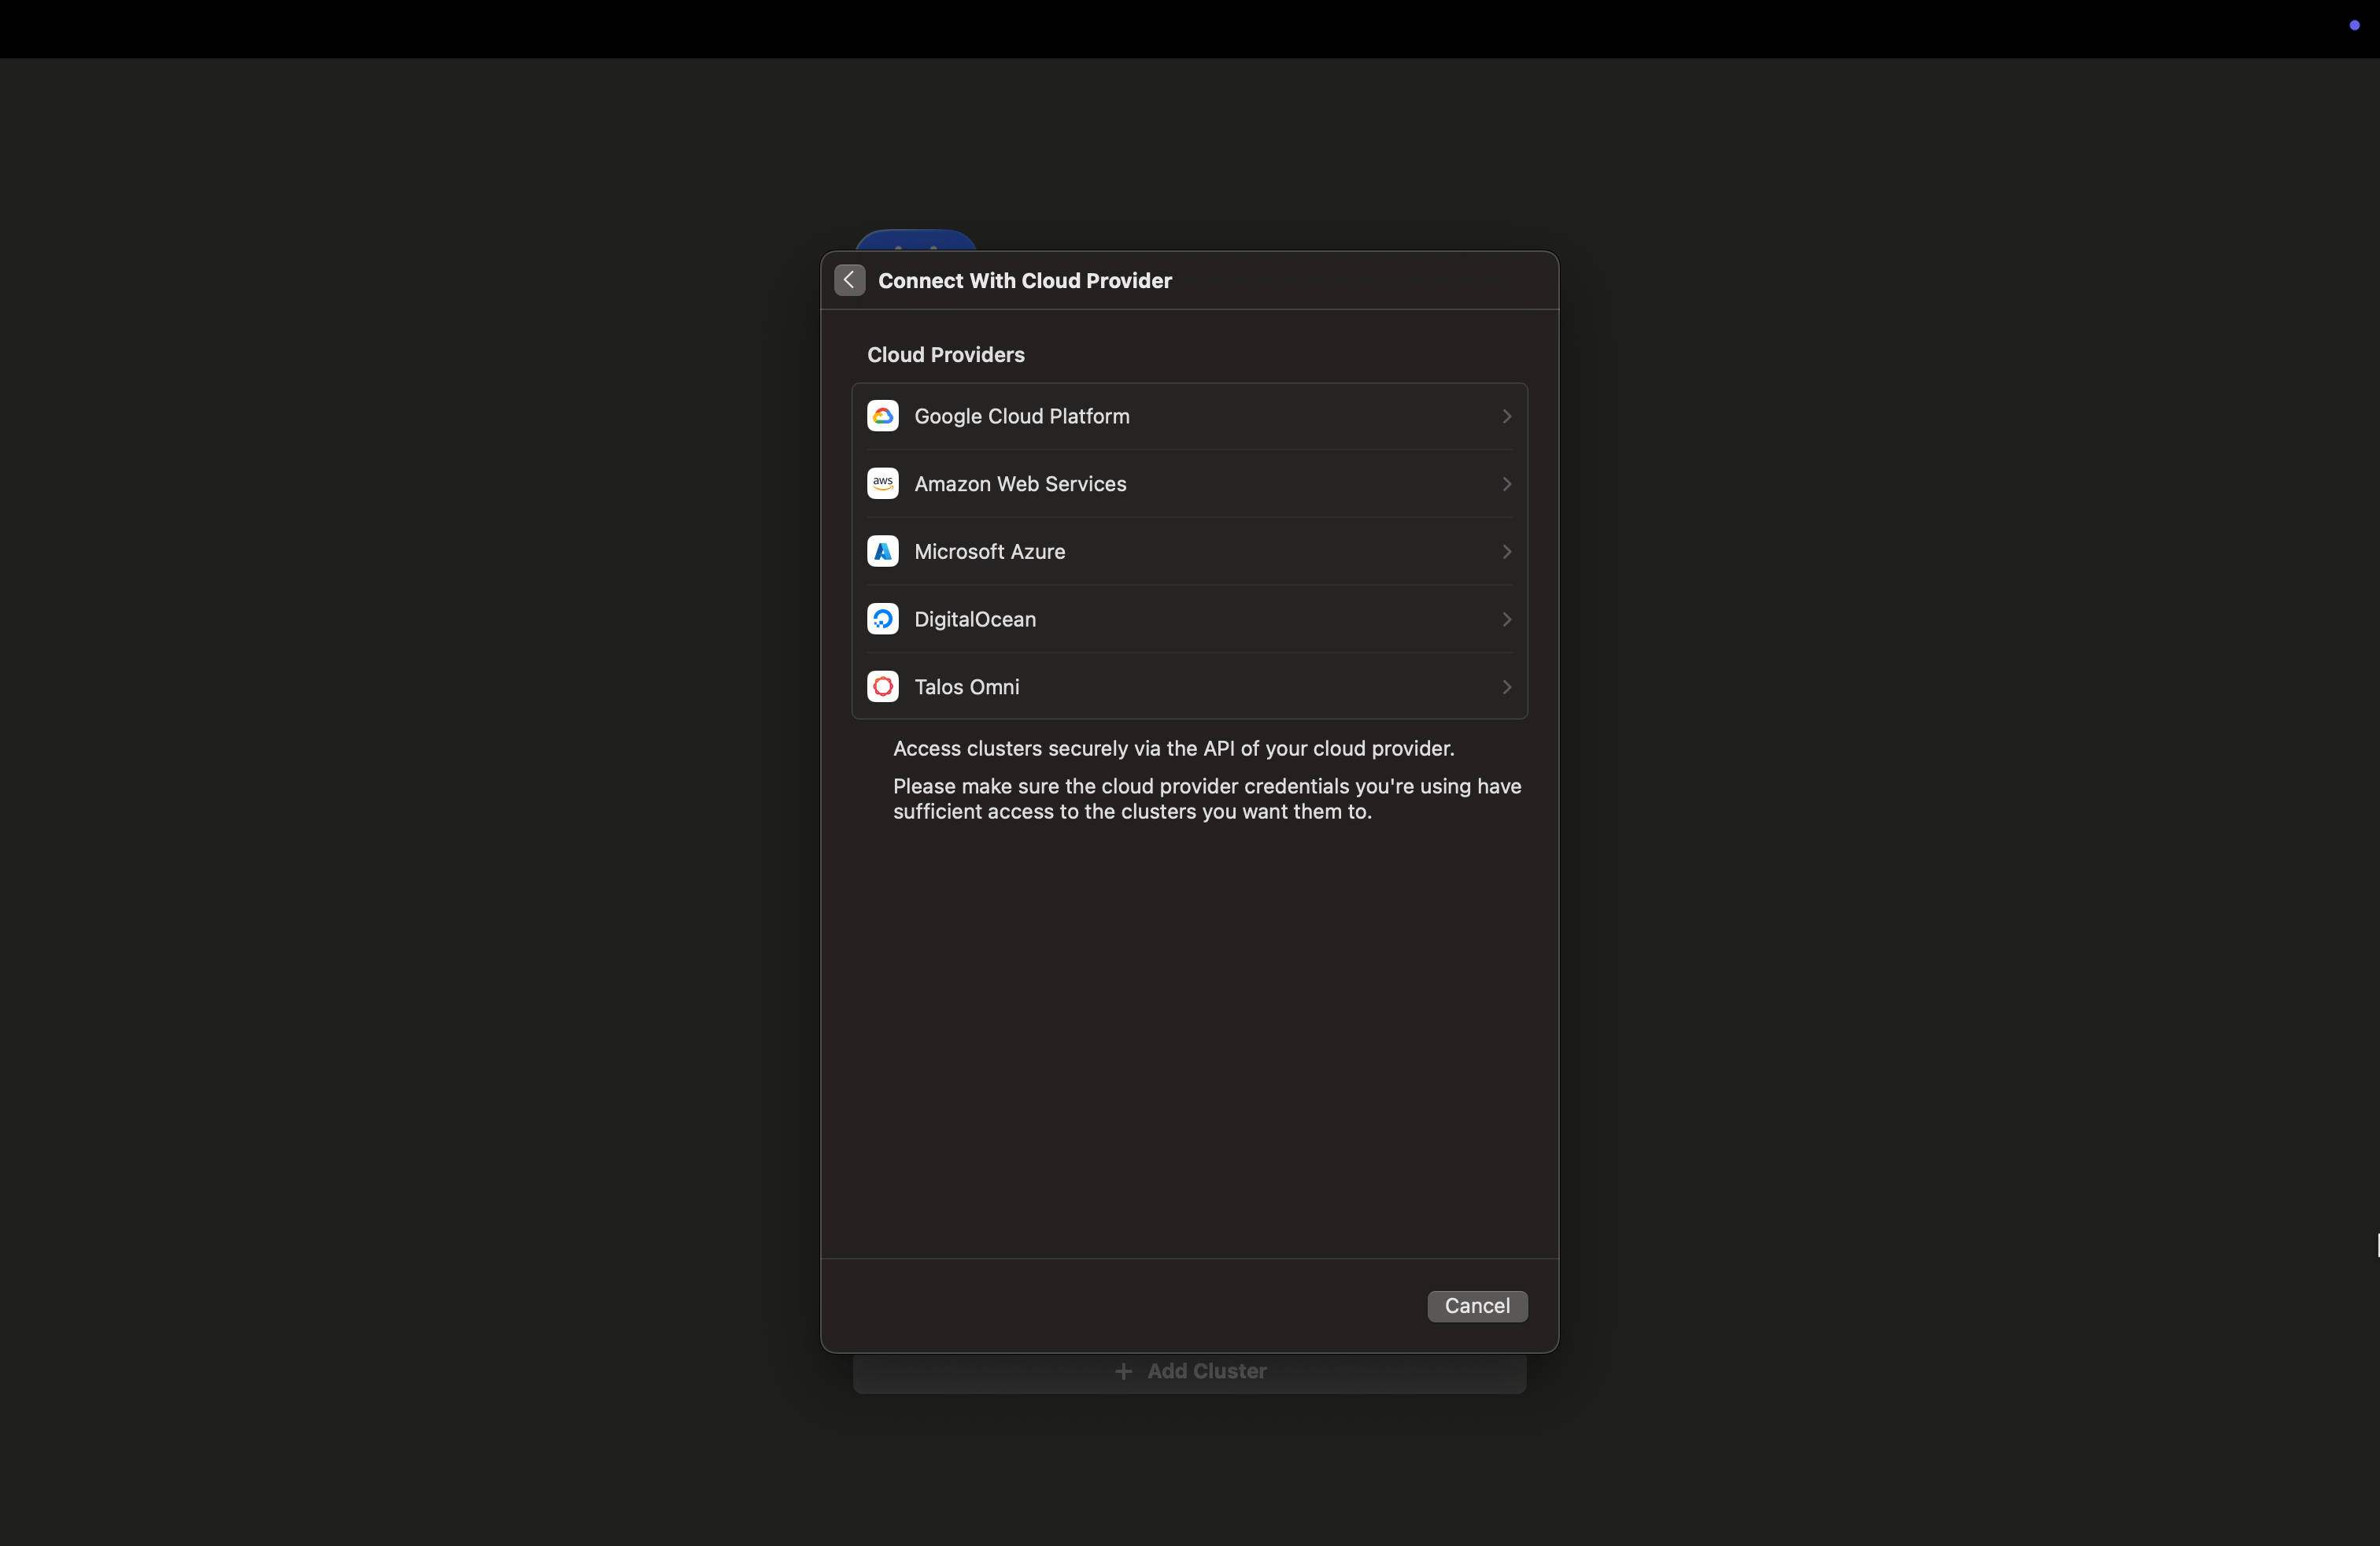This screenshot has width=2380, height=1546.
Task: Choose the Microsoft Azure label
Action: click(x=990, y=551)
